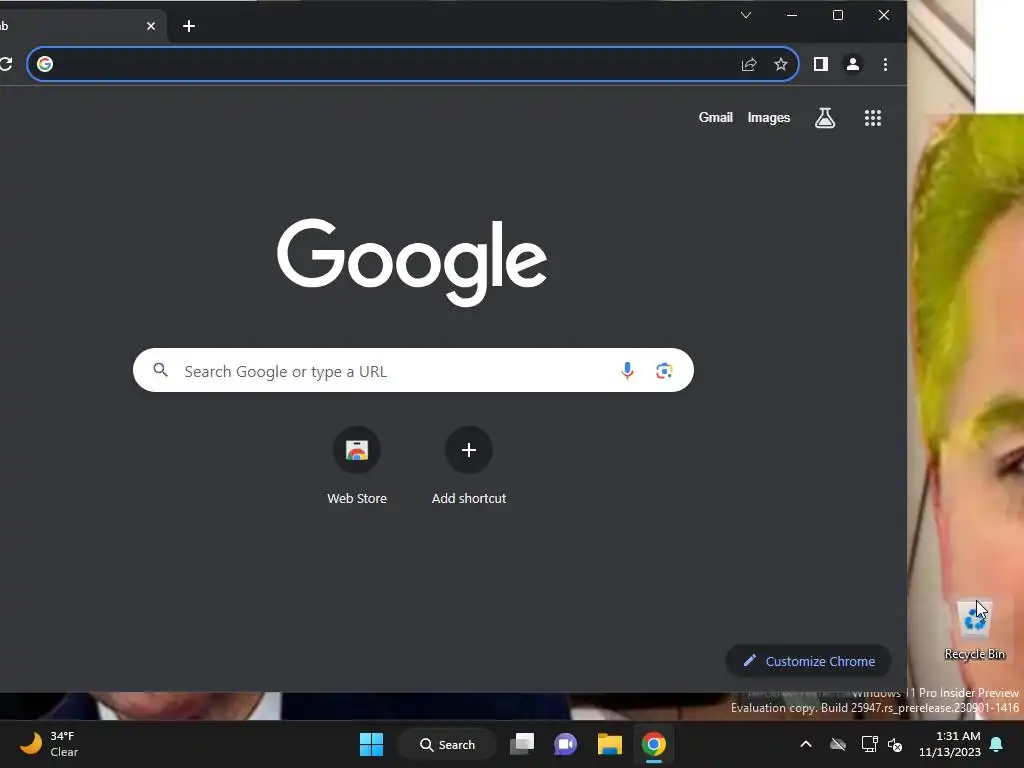
Task: Click the Search Google or type a URL box
Action: coord(413,370)
